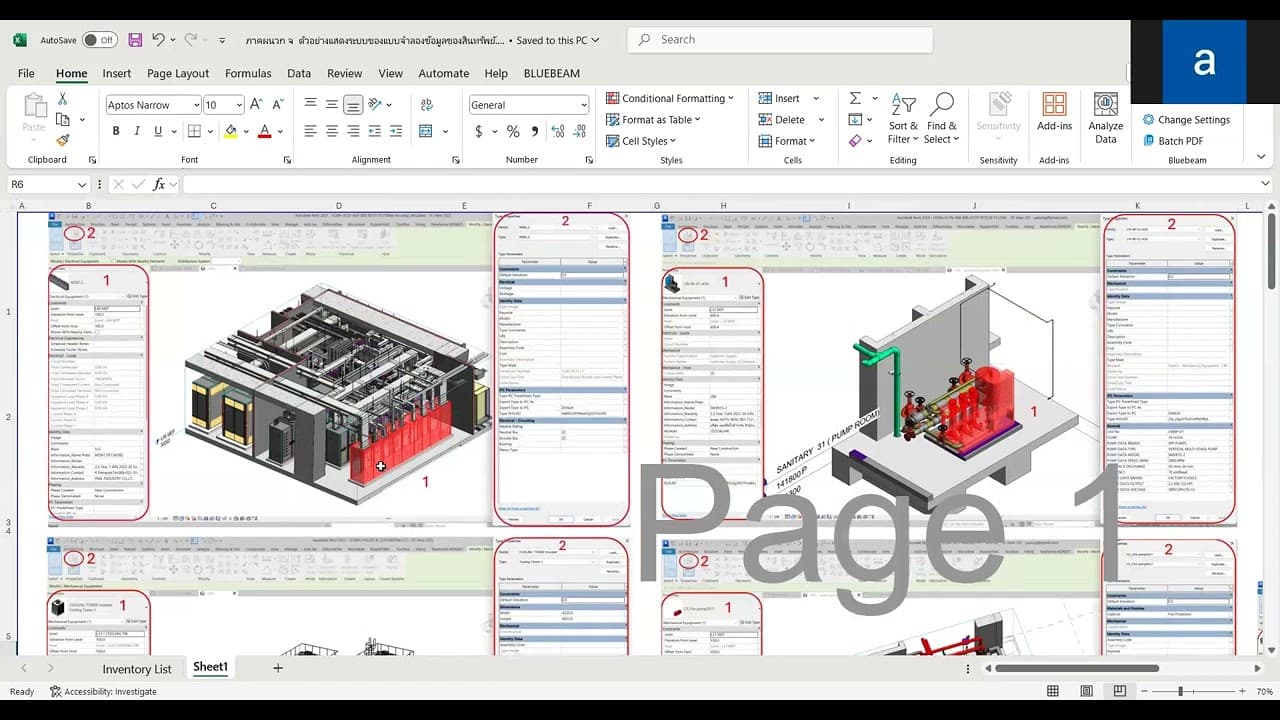Apply Percent Style format
This screenshot has width=1280, height=720.
tap(513, 131)
